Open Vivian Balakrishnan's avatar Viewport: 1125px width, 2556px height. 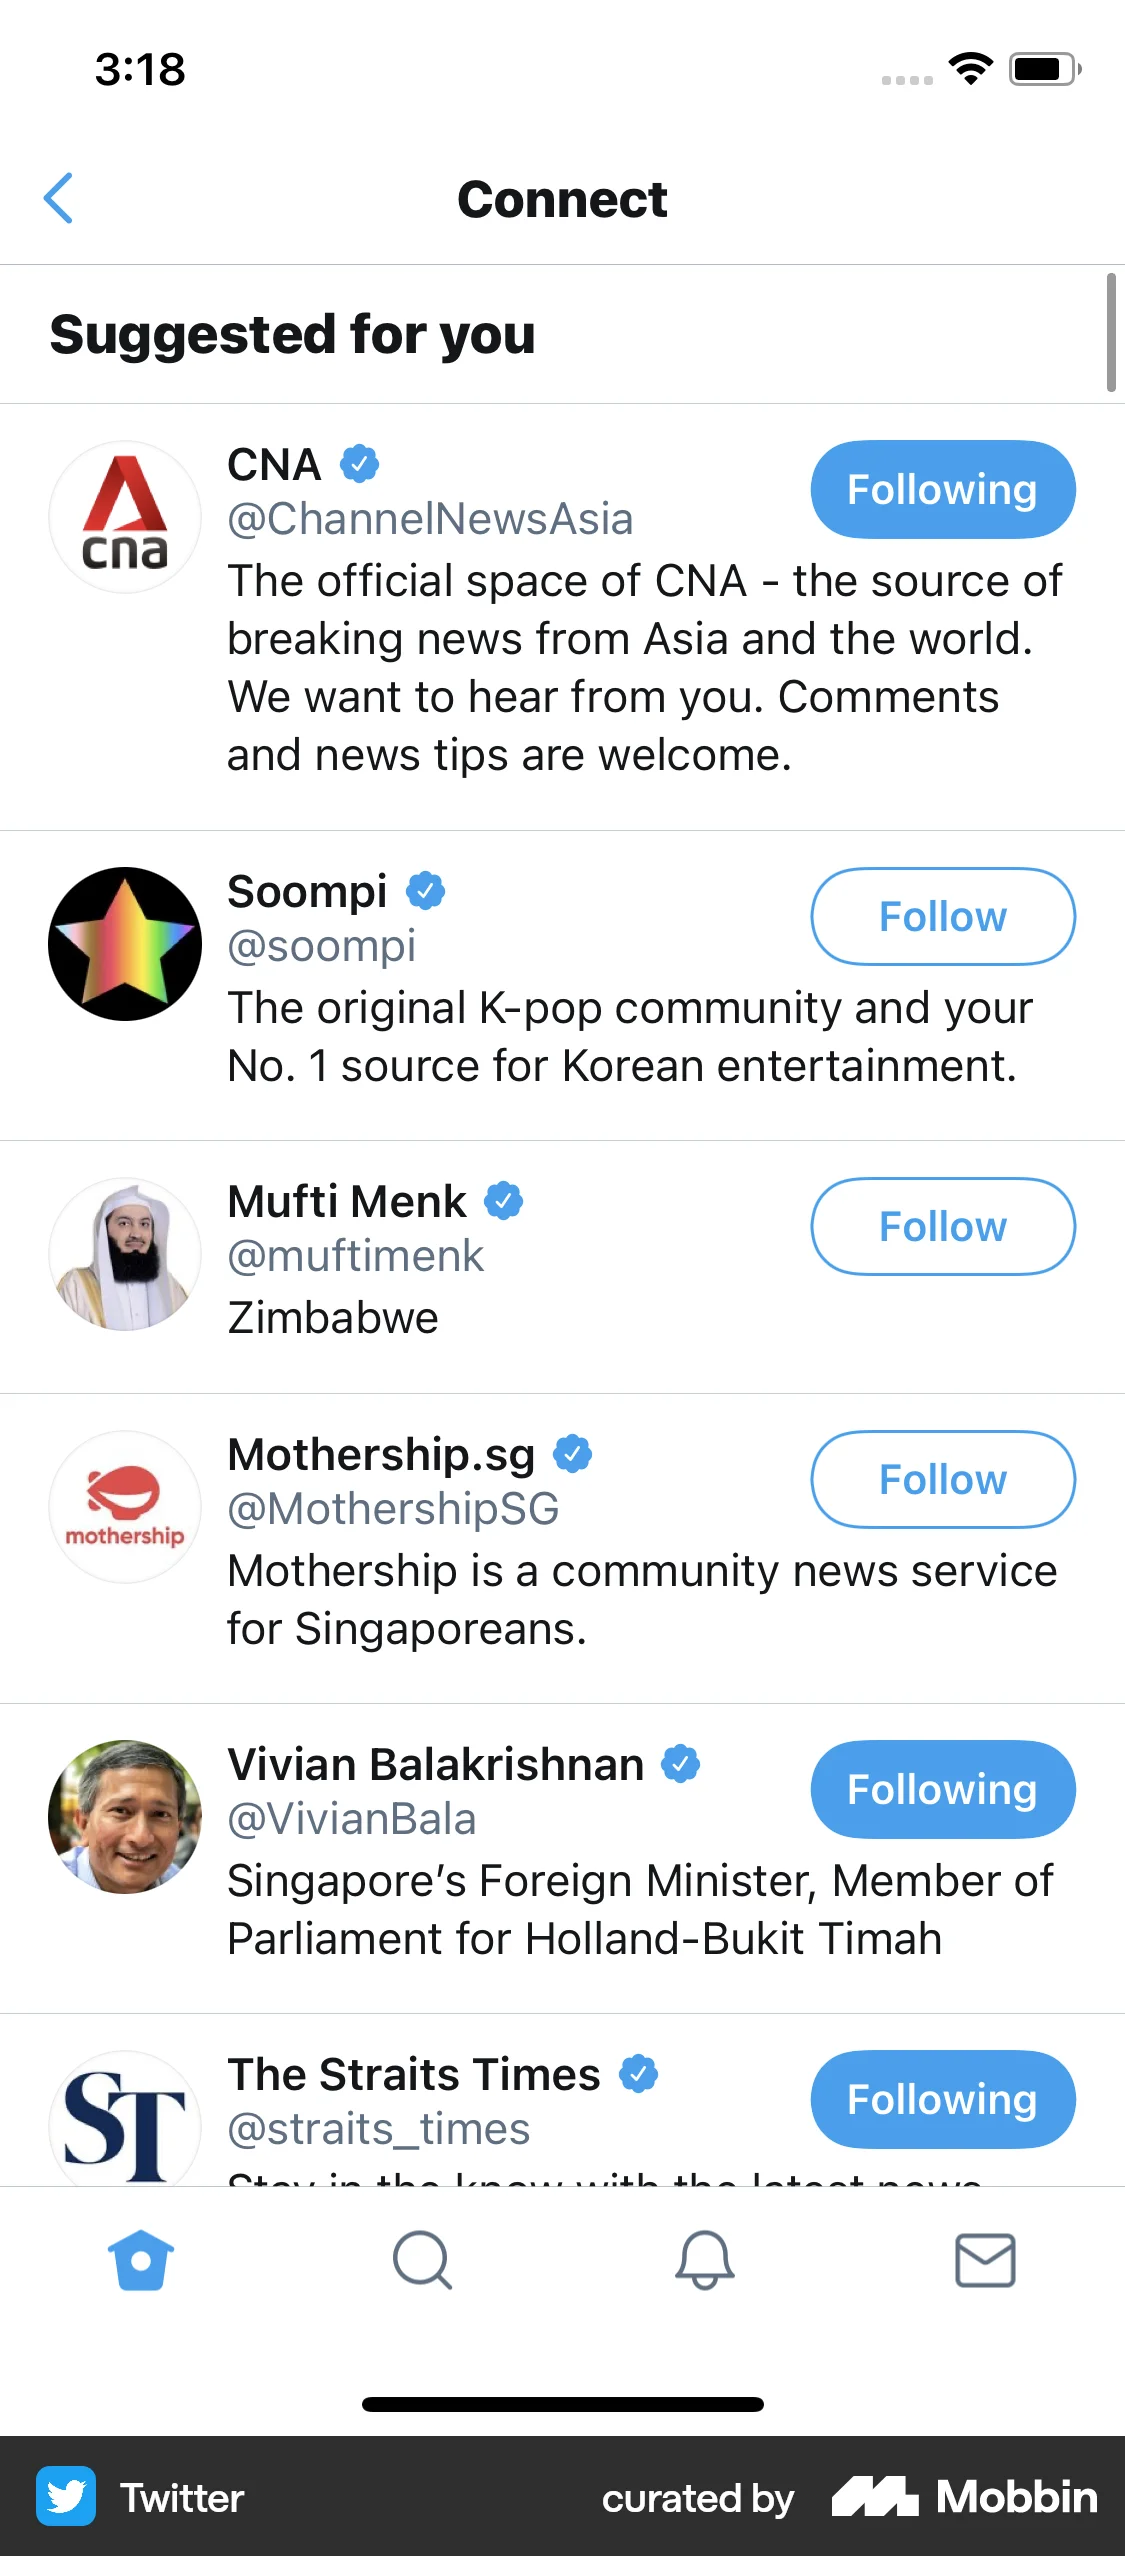tap(124, 1817)
